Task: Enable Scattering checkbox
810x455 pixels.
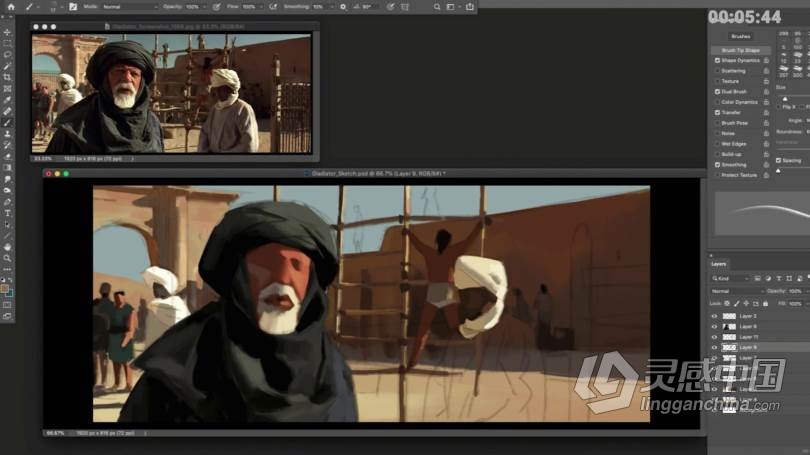Action: click(x=718, y=71)
